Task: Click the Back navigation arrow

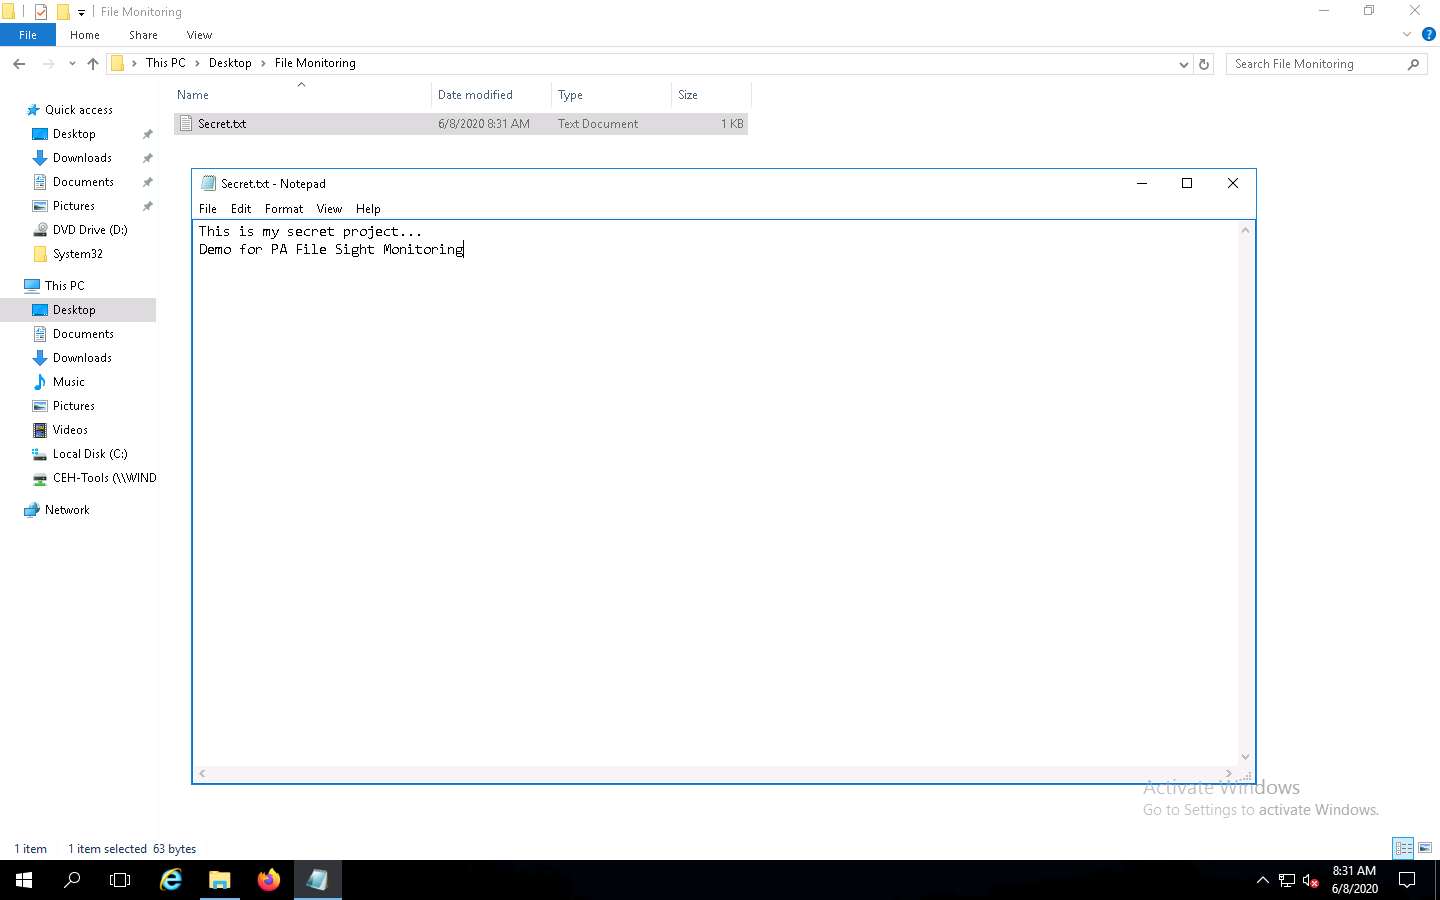Action: point(19,63)
